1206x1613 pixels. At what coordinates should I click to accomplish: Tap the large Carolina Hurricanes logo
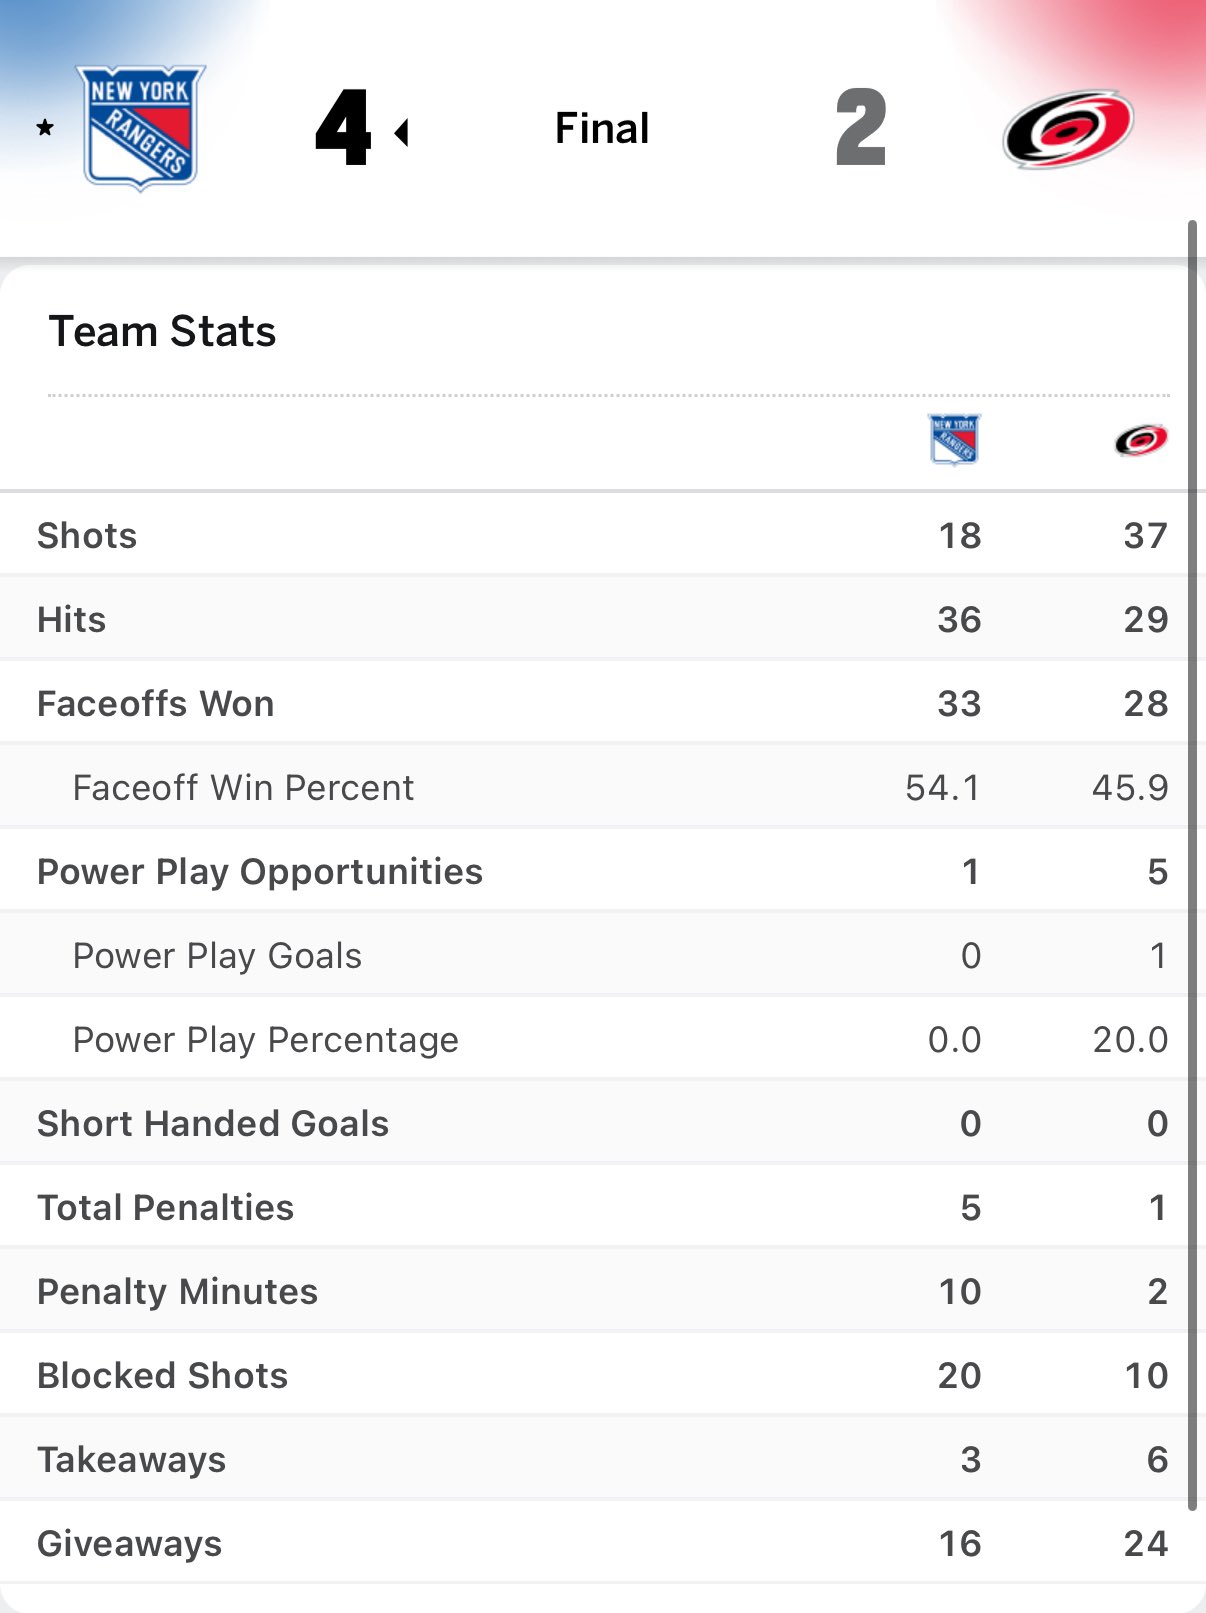tap(1068, 128)
